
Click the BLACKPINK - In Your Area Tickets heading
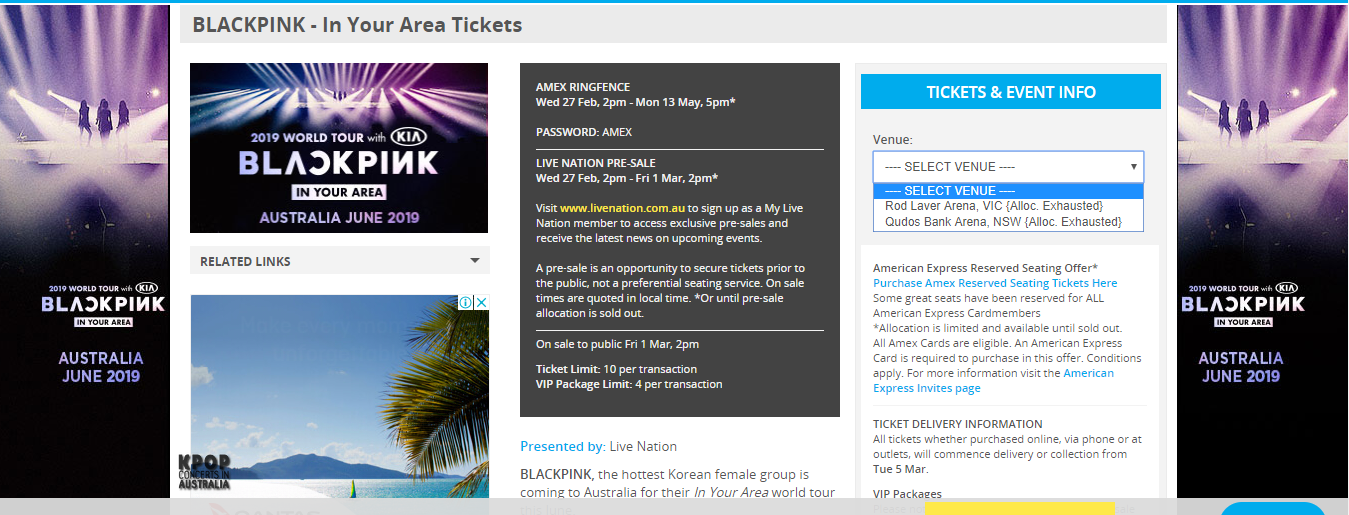point(357,24)
